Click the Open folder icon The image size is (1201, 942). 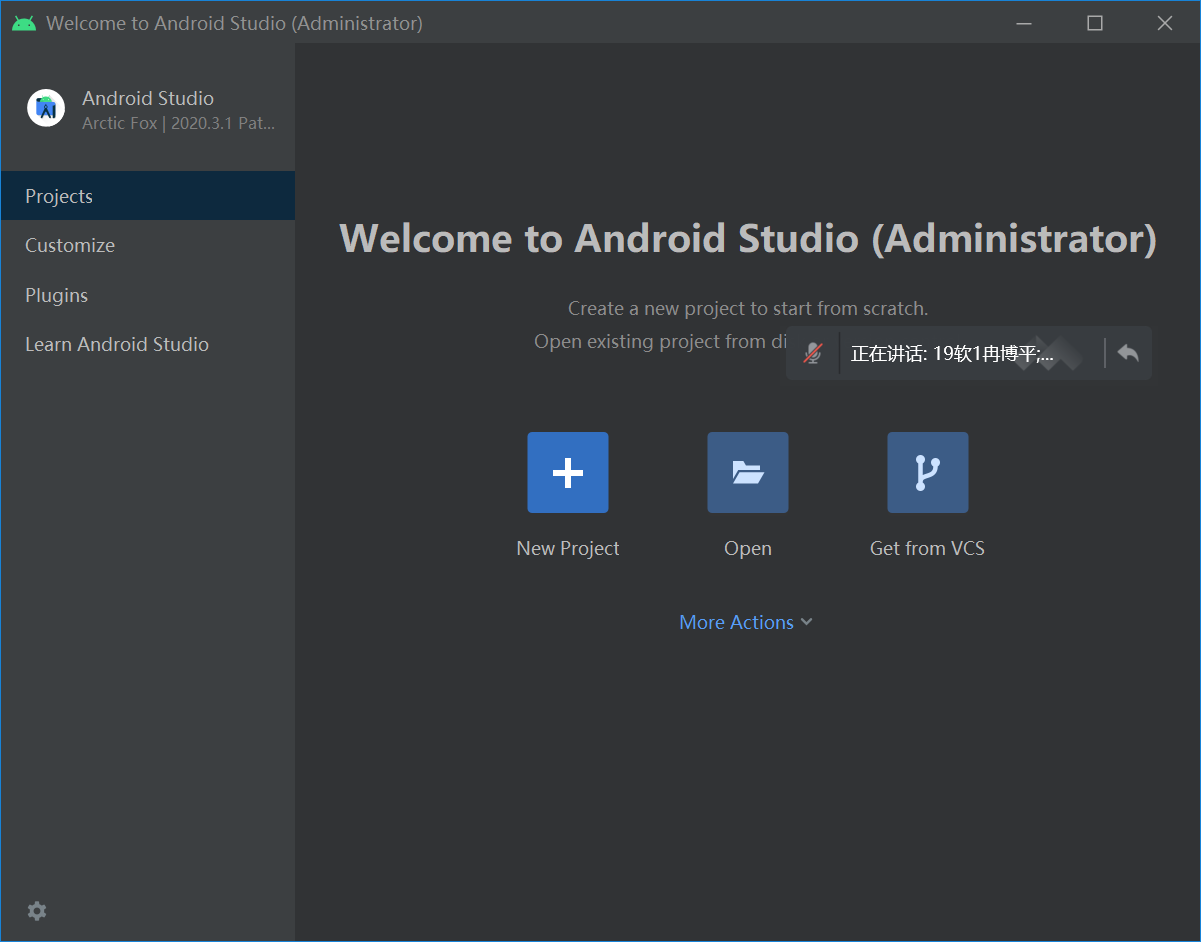click(748, 472)
